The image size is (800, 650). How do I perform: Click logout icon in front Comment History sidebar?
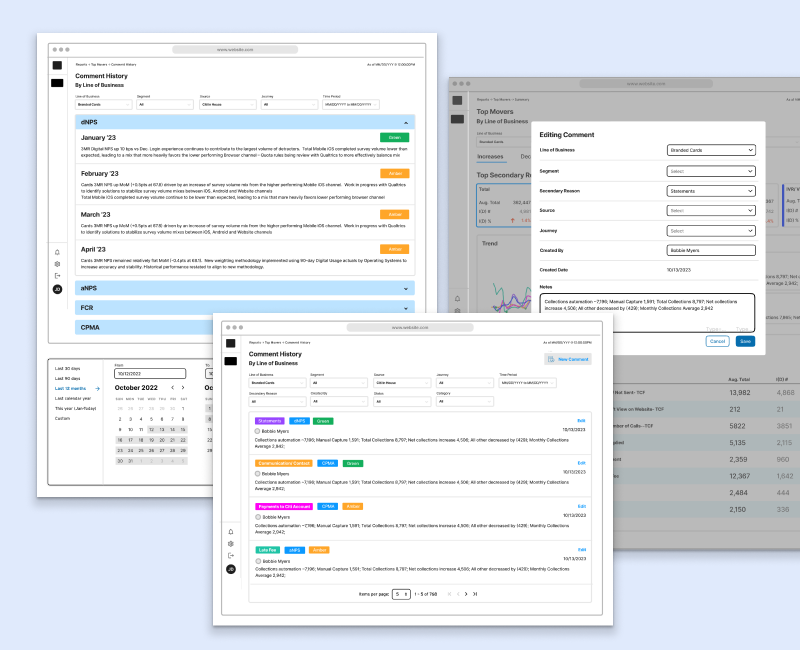point(231,556)
